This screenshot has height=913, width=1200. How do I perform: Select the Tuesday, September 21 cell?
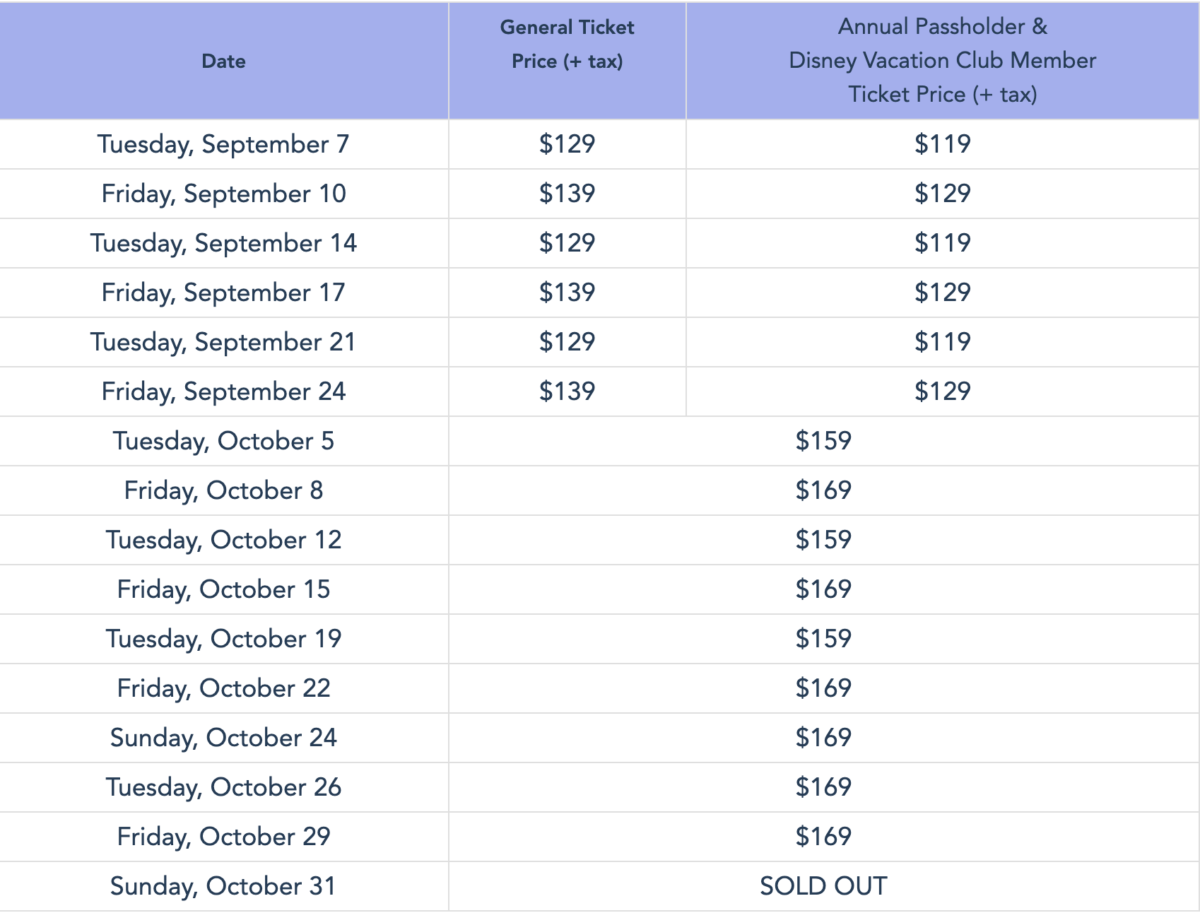click(223, 342)
